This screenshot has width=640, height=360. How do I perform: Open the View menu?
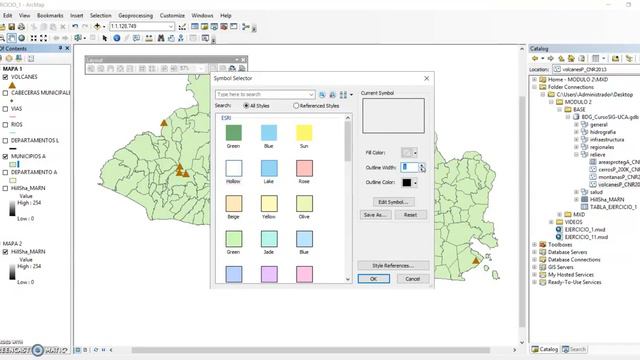click(24, 16)
